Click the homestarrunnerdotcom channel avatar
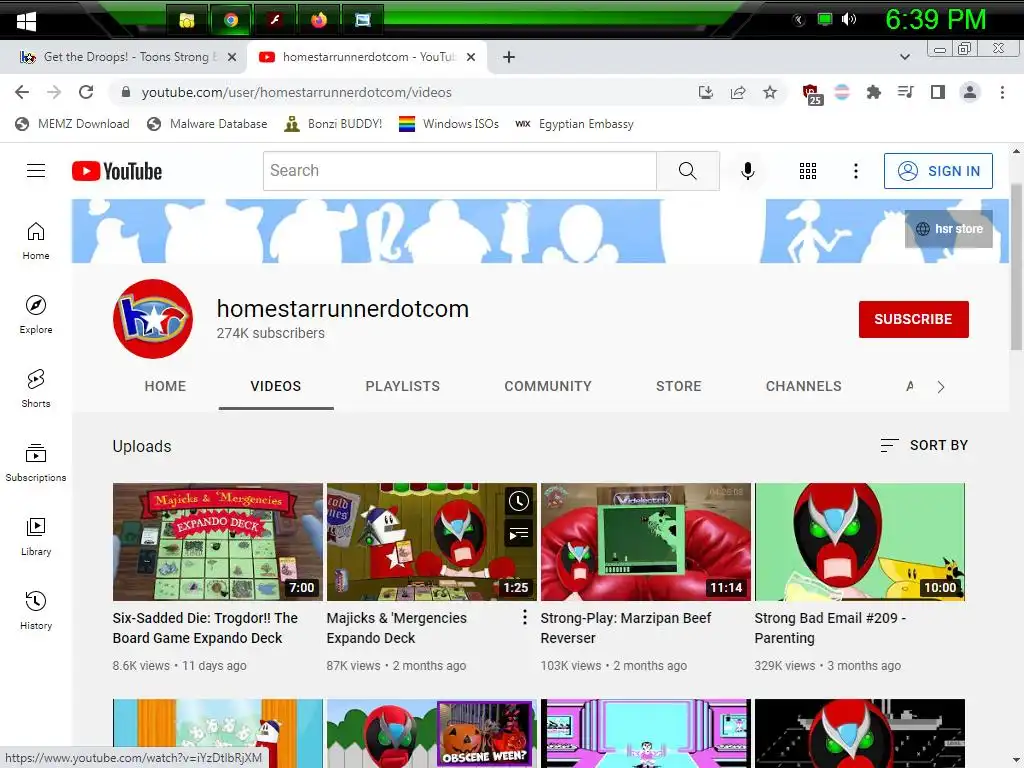Viewport: 1024px width, 768px height. (153, 319)
